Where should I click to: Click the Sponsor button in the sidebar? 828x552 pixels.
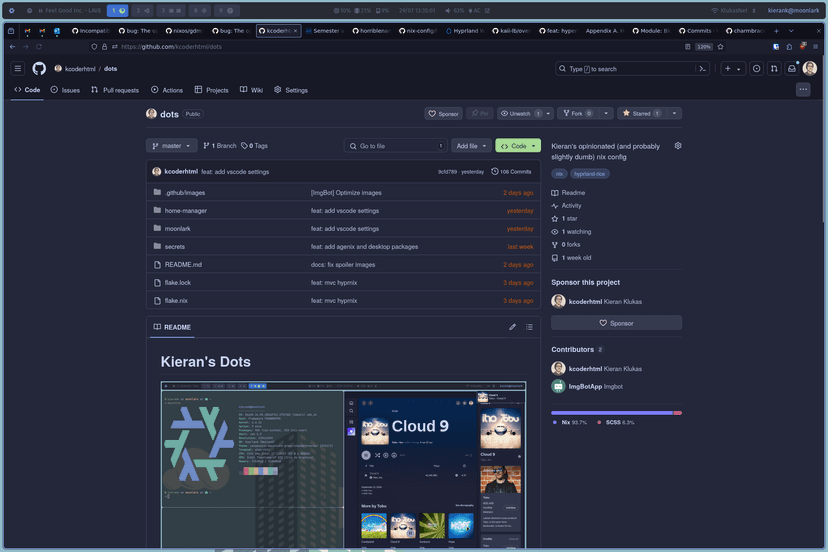616,323
